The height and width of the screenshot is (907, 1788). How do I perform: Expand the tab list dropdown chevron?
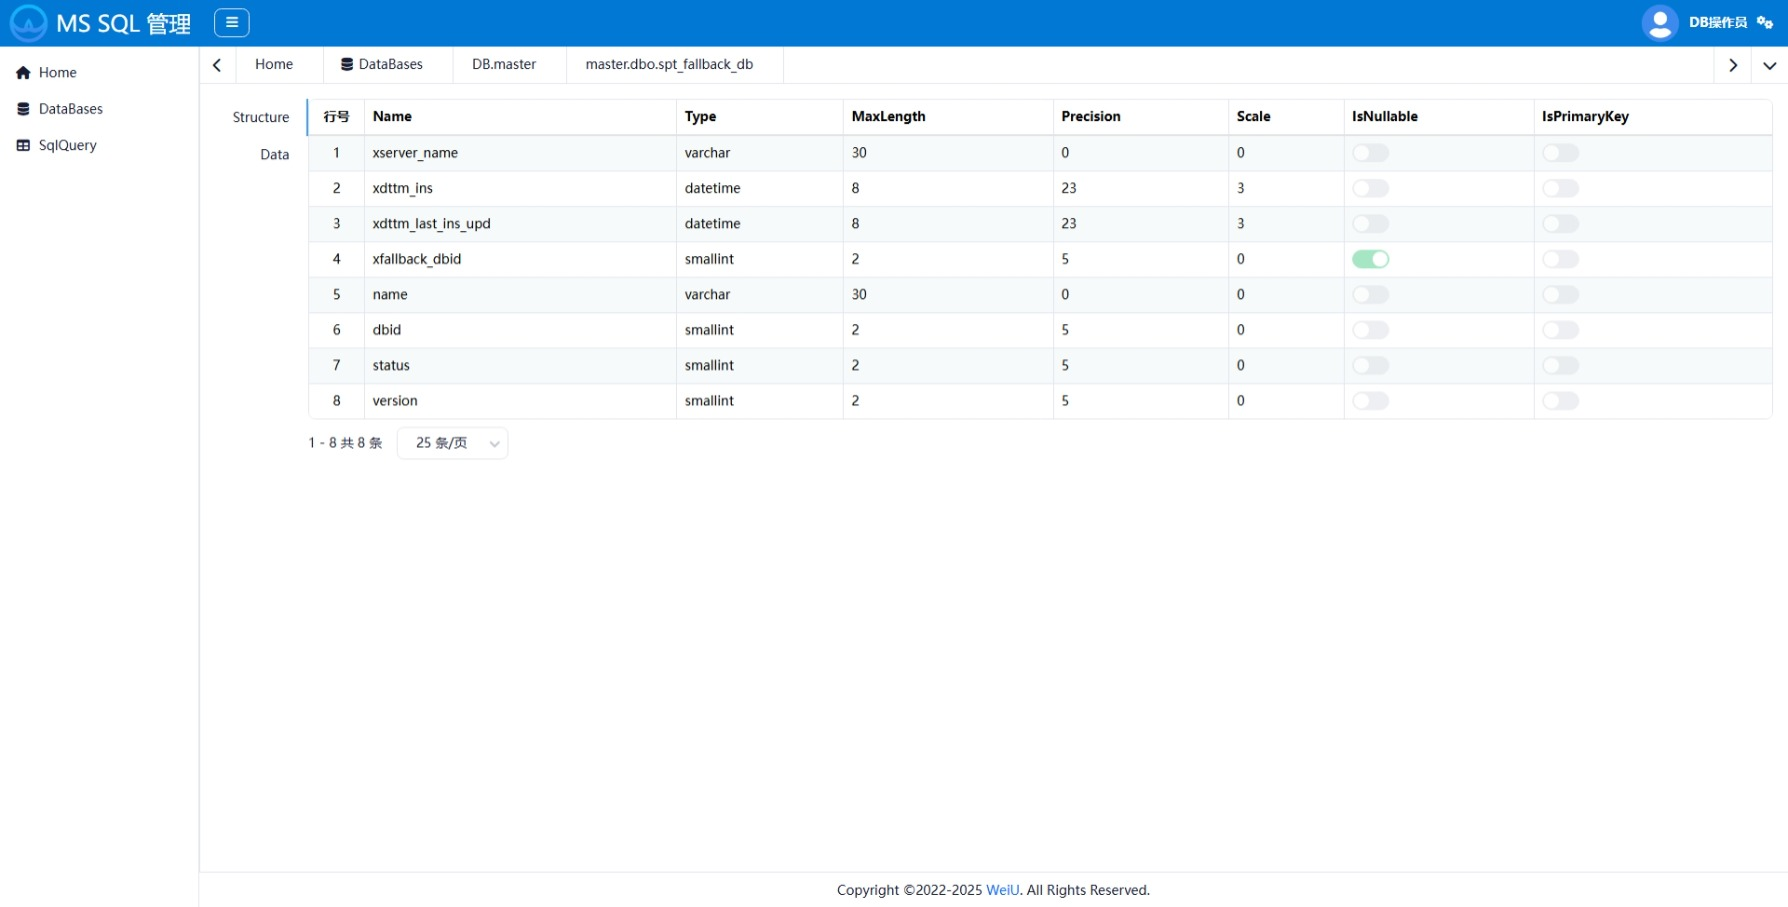(1770, 65)
